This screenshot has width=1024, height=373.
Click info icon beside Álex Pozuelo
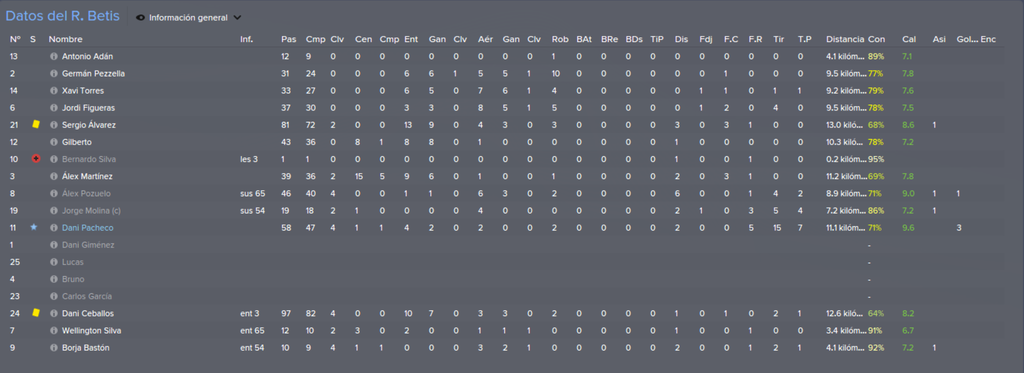54,194
